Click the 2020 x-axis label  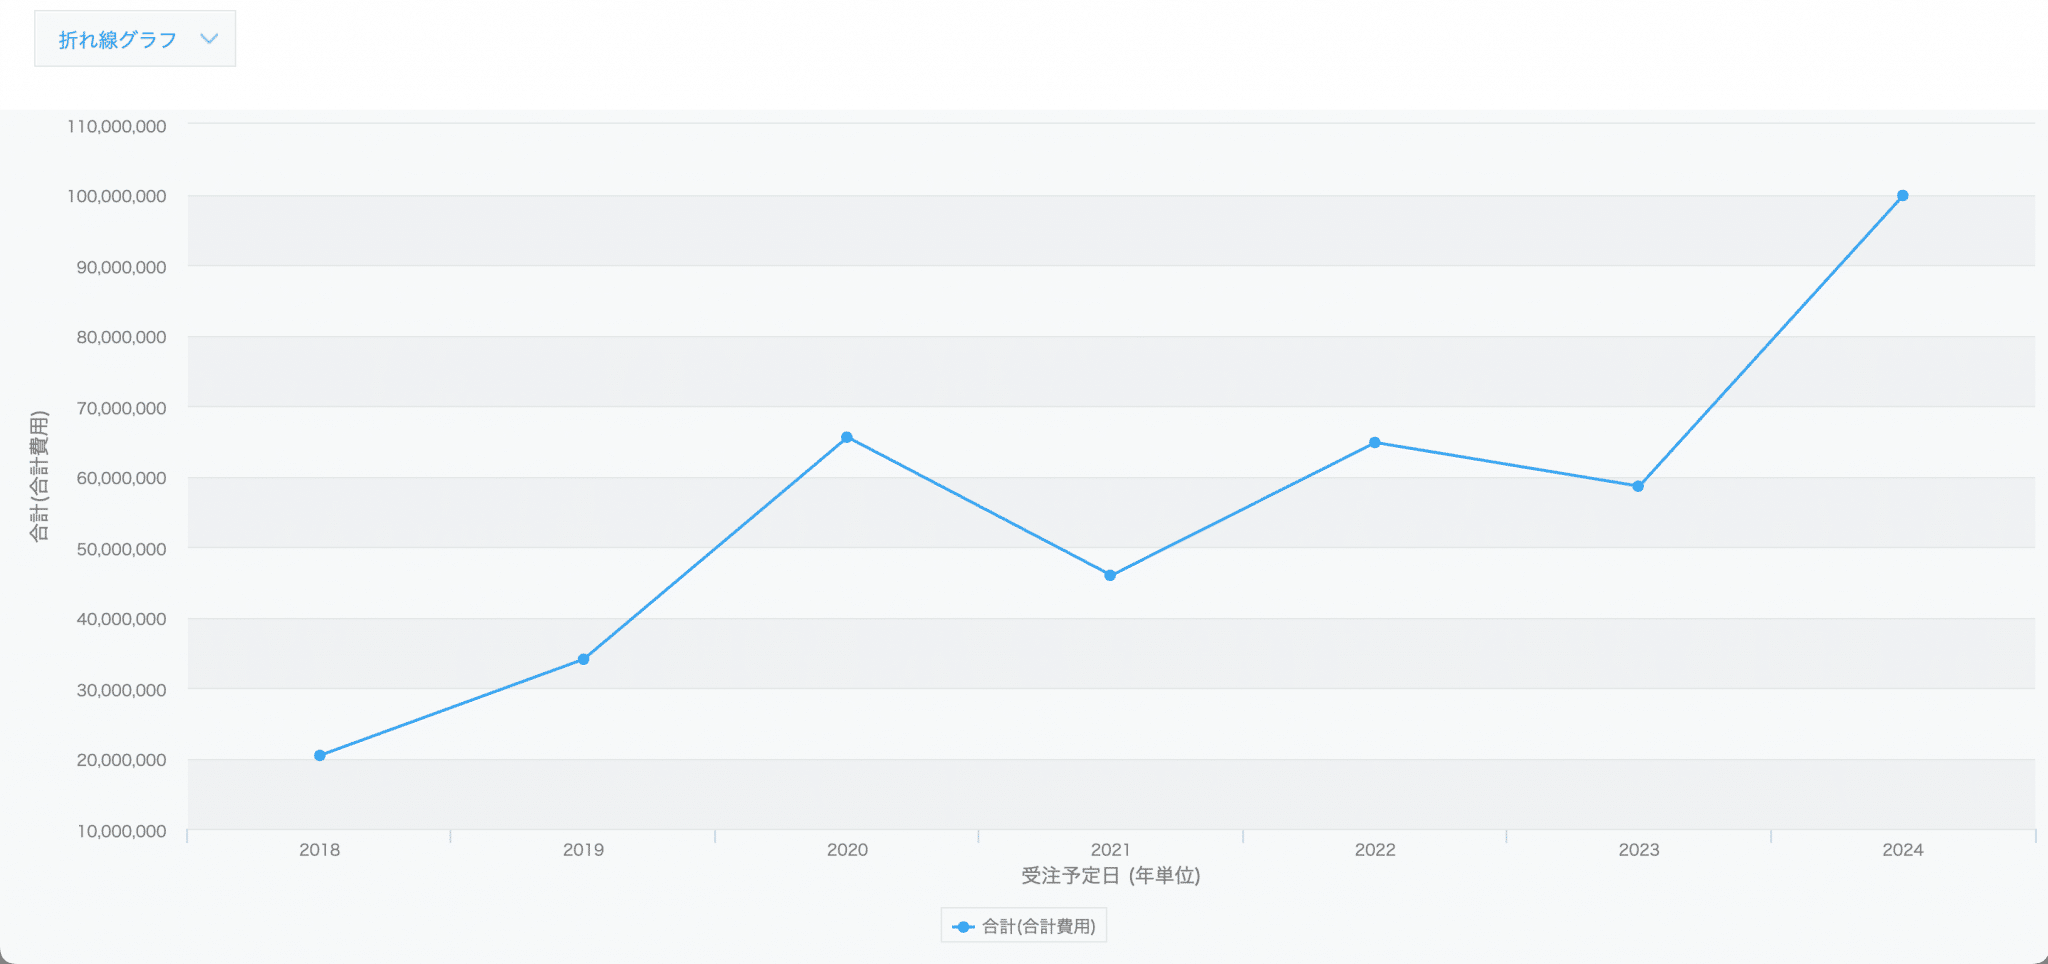pos(847,850)
